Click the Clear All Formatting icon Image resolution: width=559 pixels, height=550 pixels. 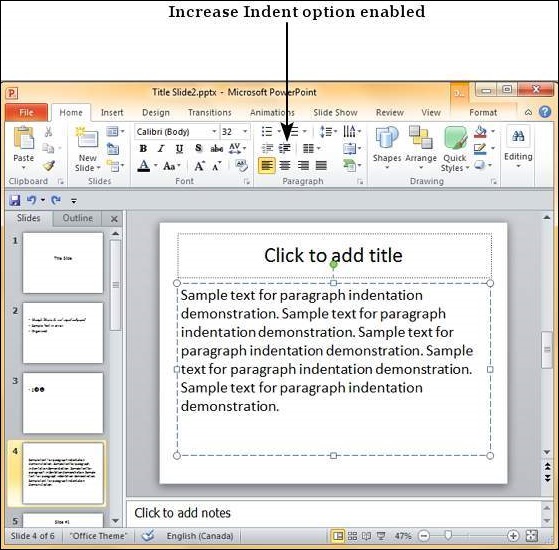click(x=242, y=165)
